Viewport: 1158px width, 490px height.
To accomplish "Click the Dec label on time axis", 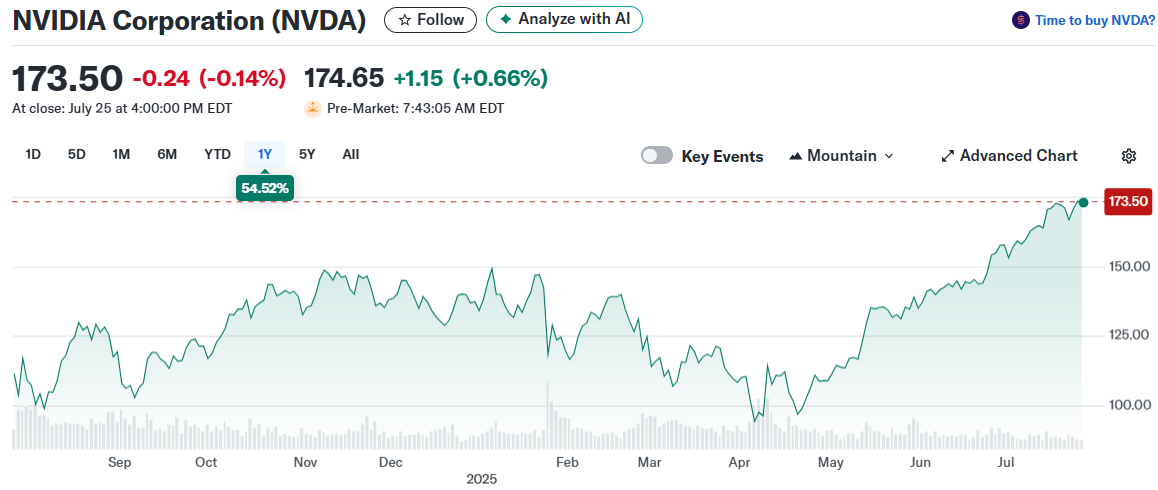I will point(391,463).
